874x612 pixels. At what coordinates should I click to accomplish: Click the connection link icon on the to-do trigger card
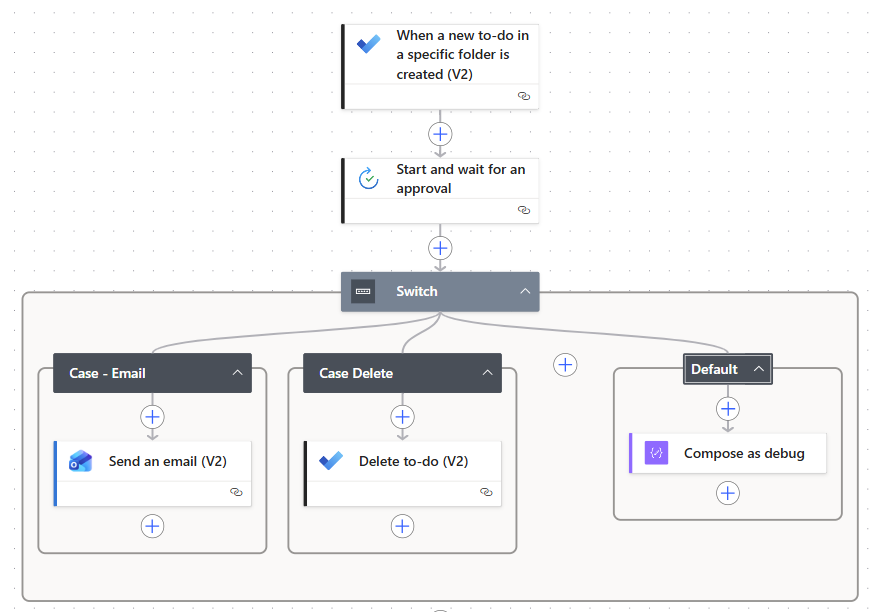(x=524, y=96)
